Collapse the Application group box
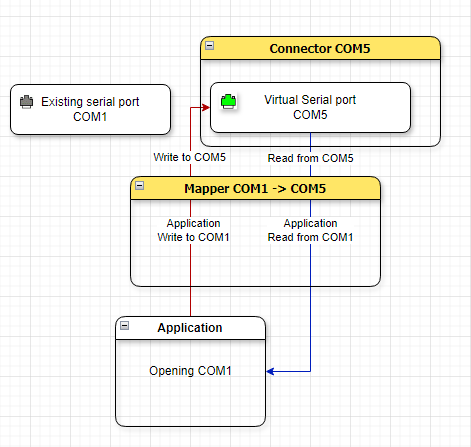Image resolution: width=471 pixels, height=447 pixels. coord(124,325)
